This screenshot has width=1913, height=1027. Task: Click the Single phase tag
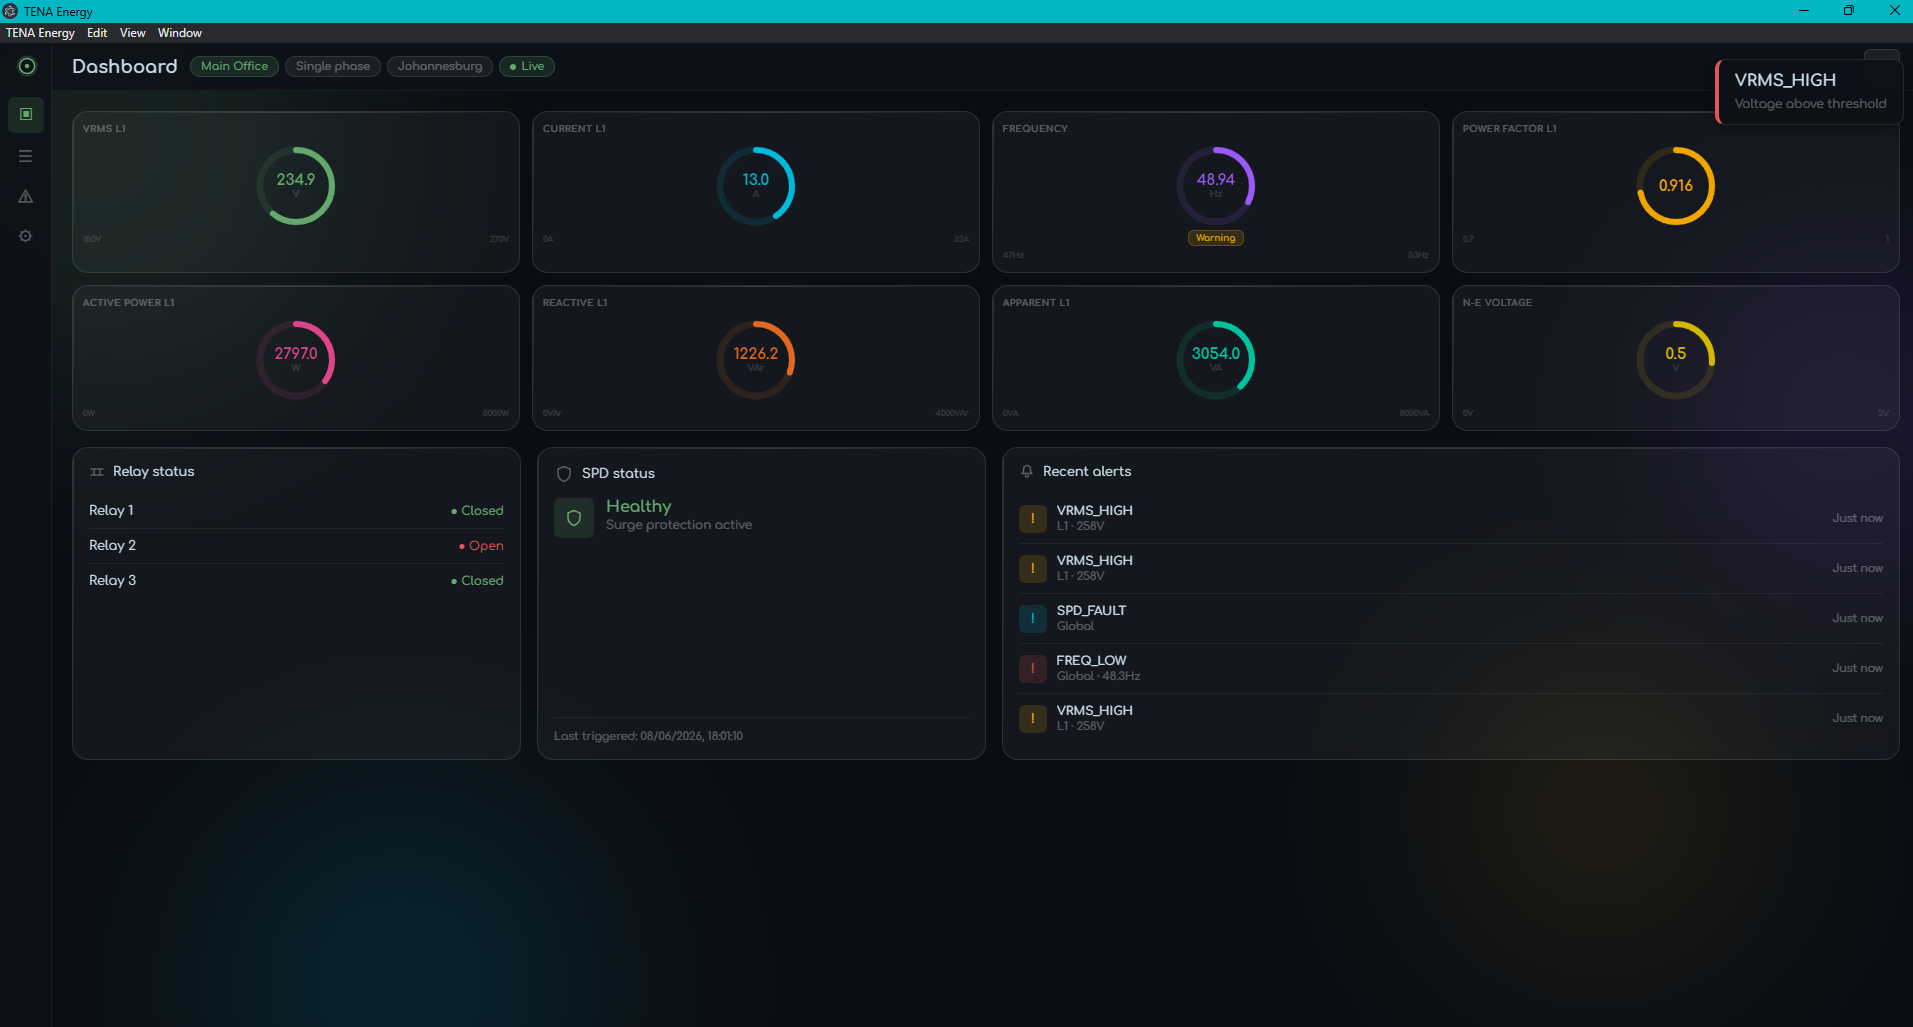tap(333, 66)
